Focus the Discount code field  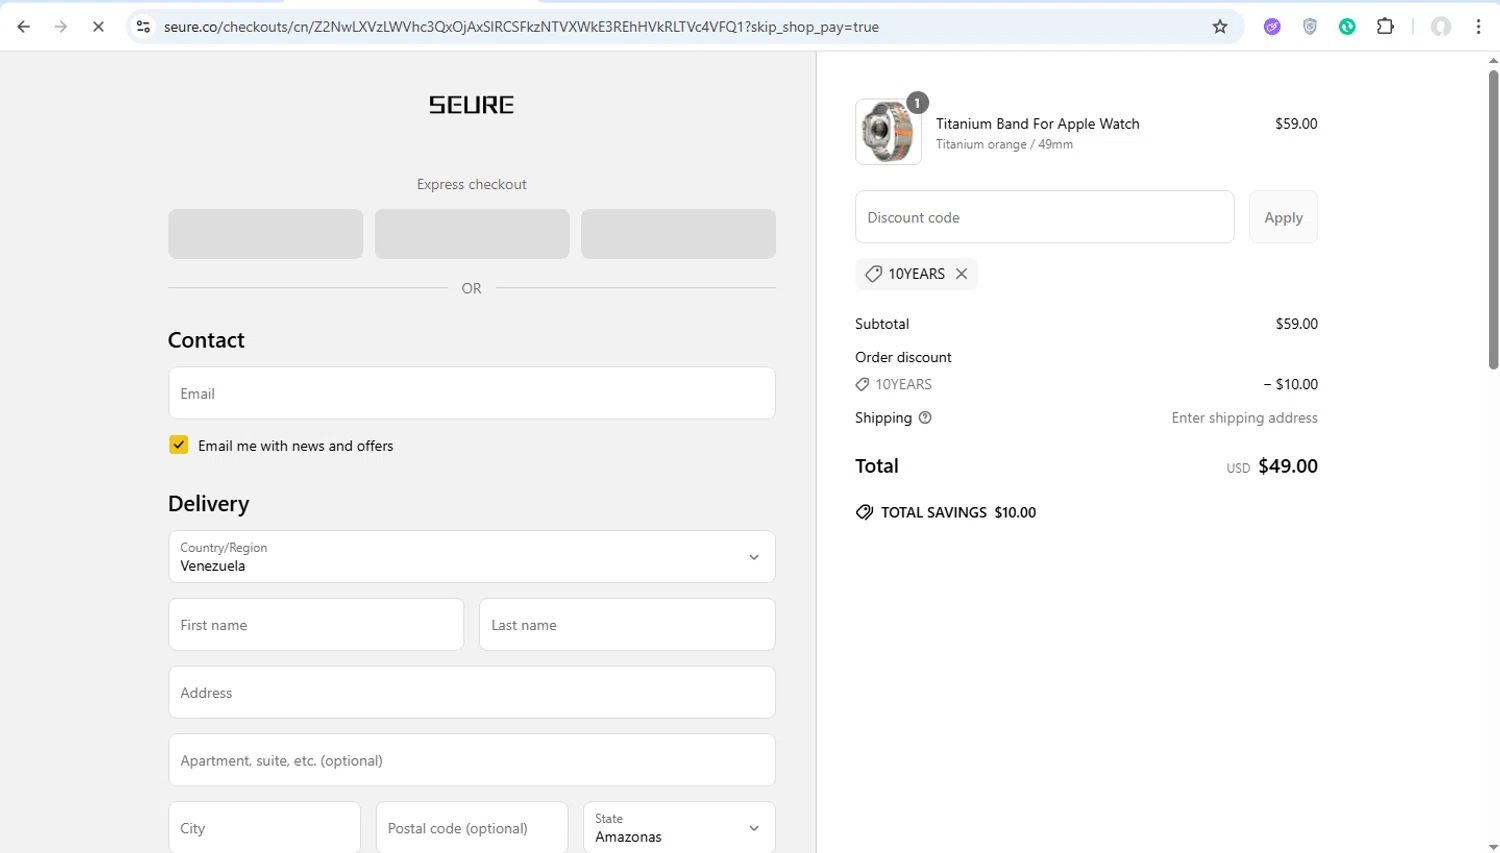1044,217
